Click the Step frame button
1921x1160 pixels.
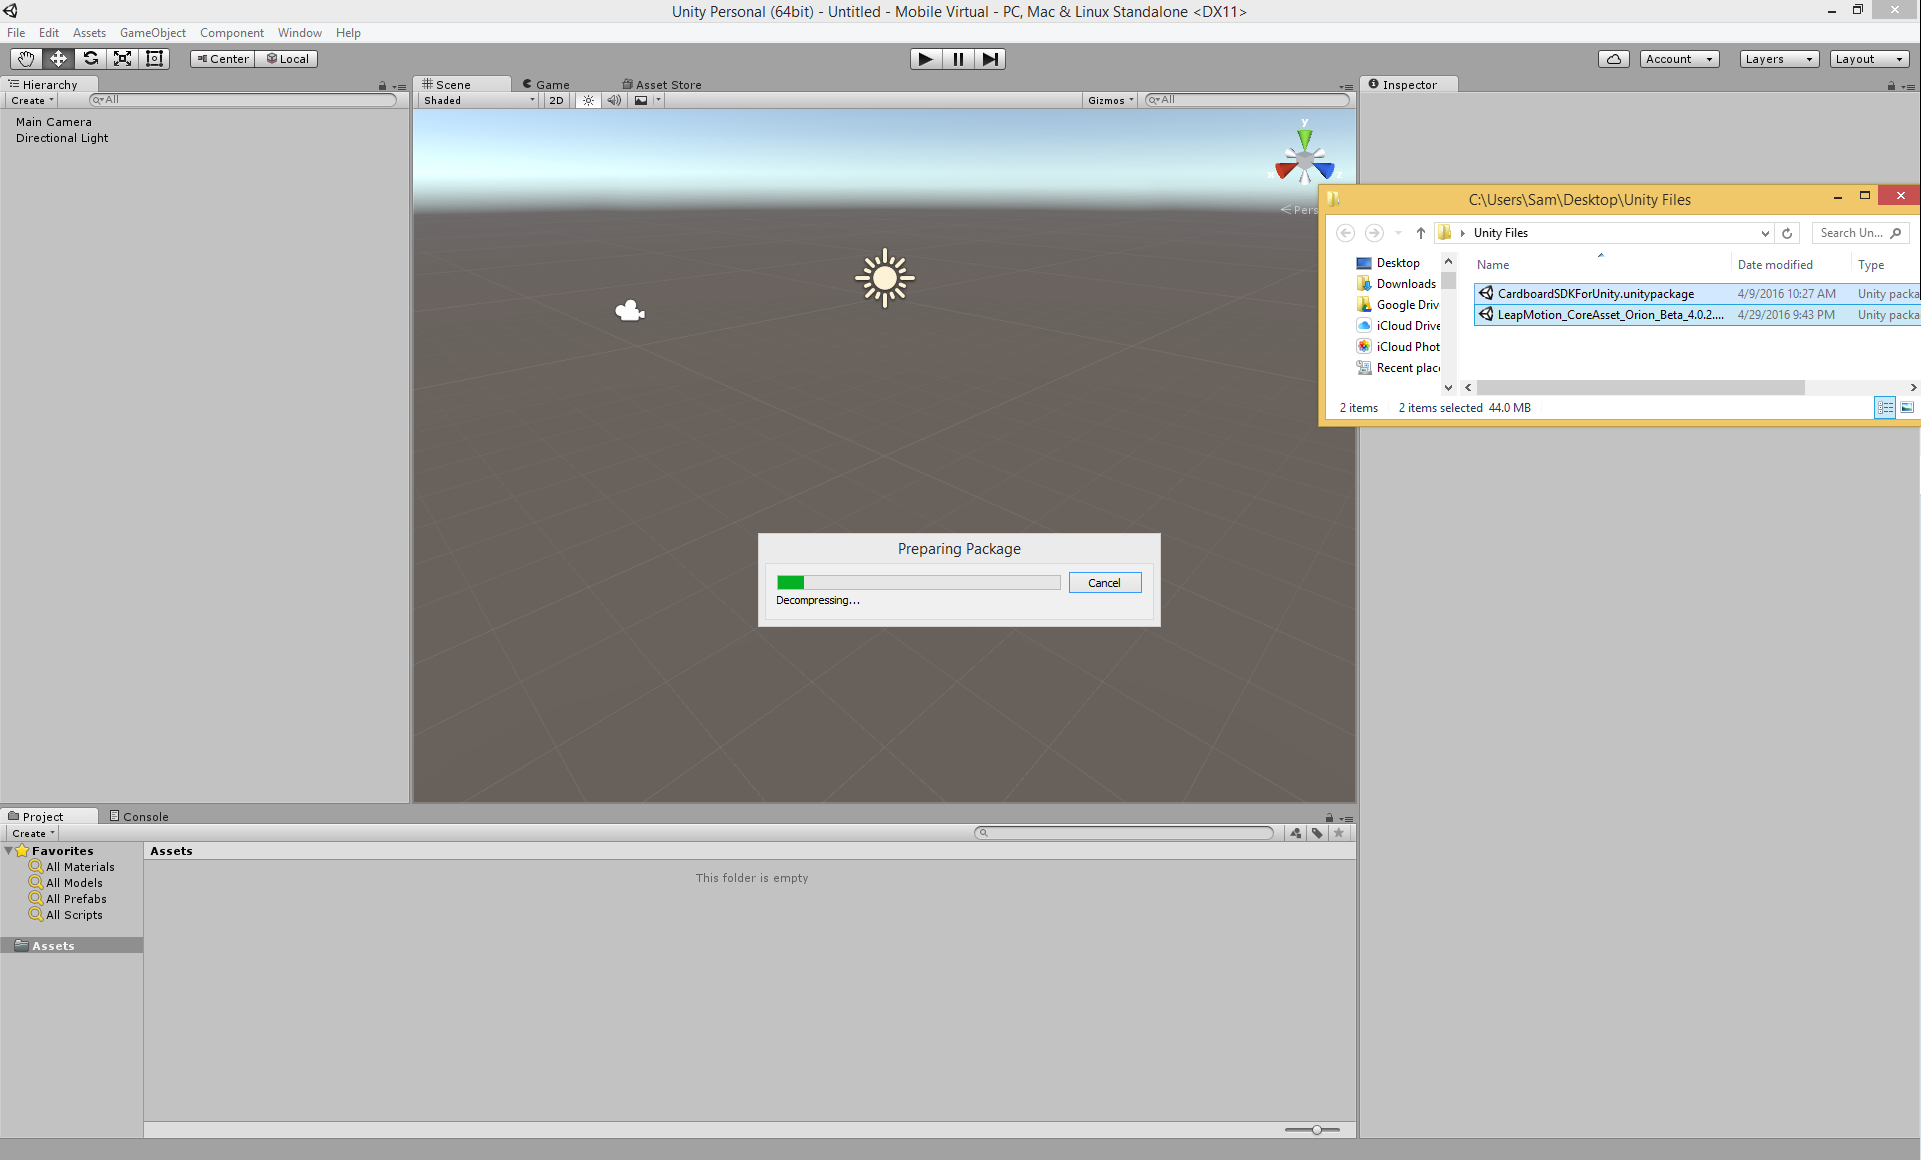(x=990, y=59)
